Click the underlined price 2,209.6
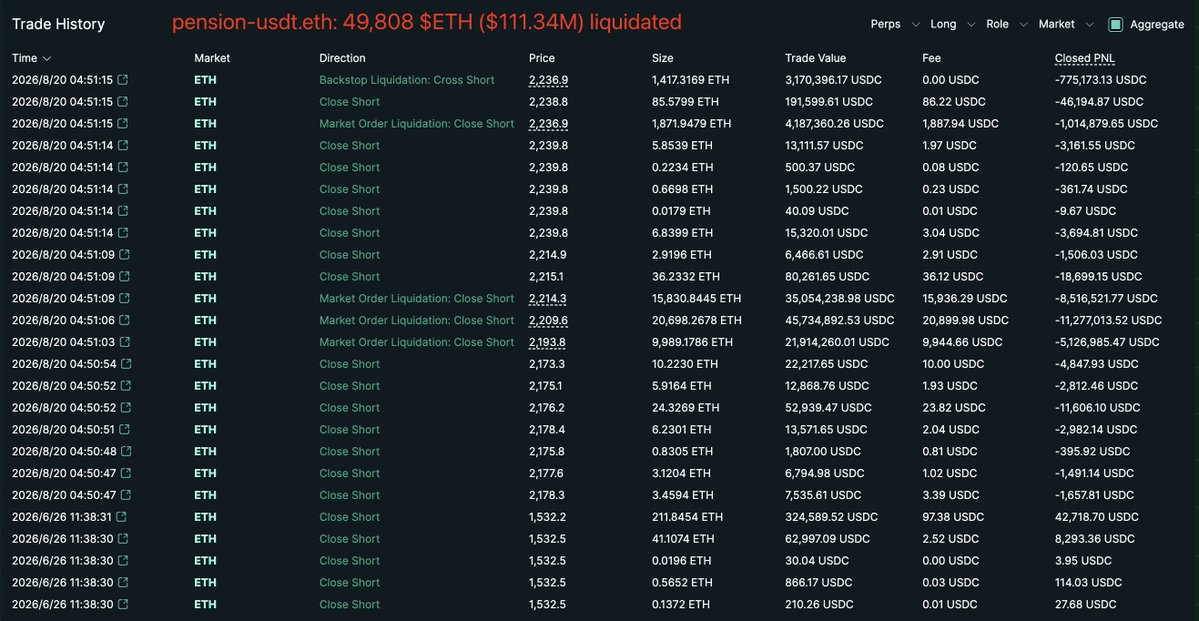 [548, 320]
